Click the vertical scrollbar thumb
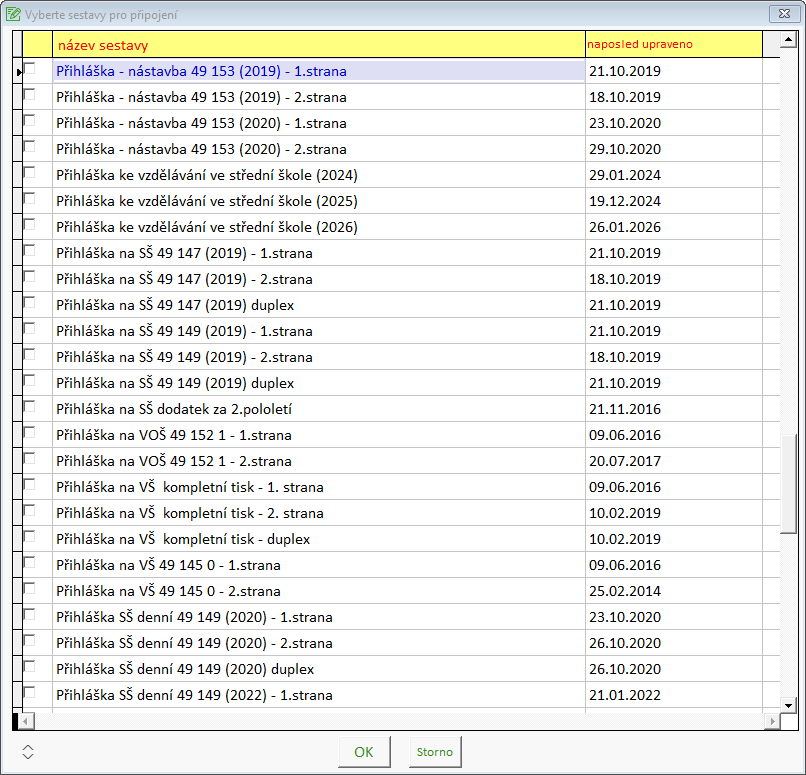806x775 pixels. click(x=787, y=485)
